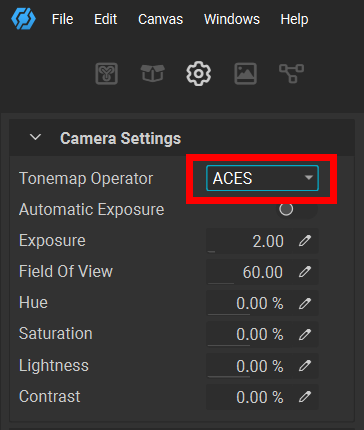Click the Contrast pencil edit icon
Screen dimensions: 364x430
305,397
